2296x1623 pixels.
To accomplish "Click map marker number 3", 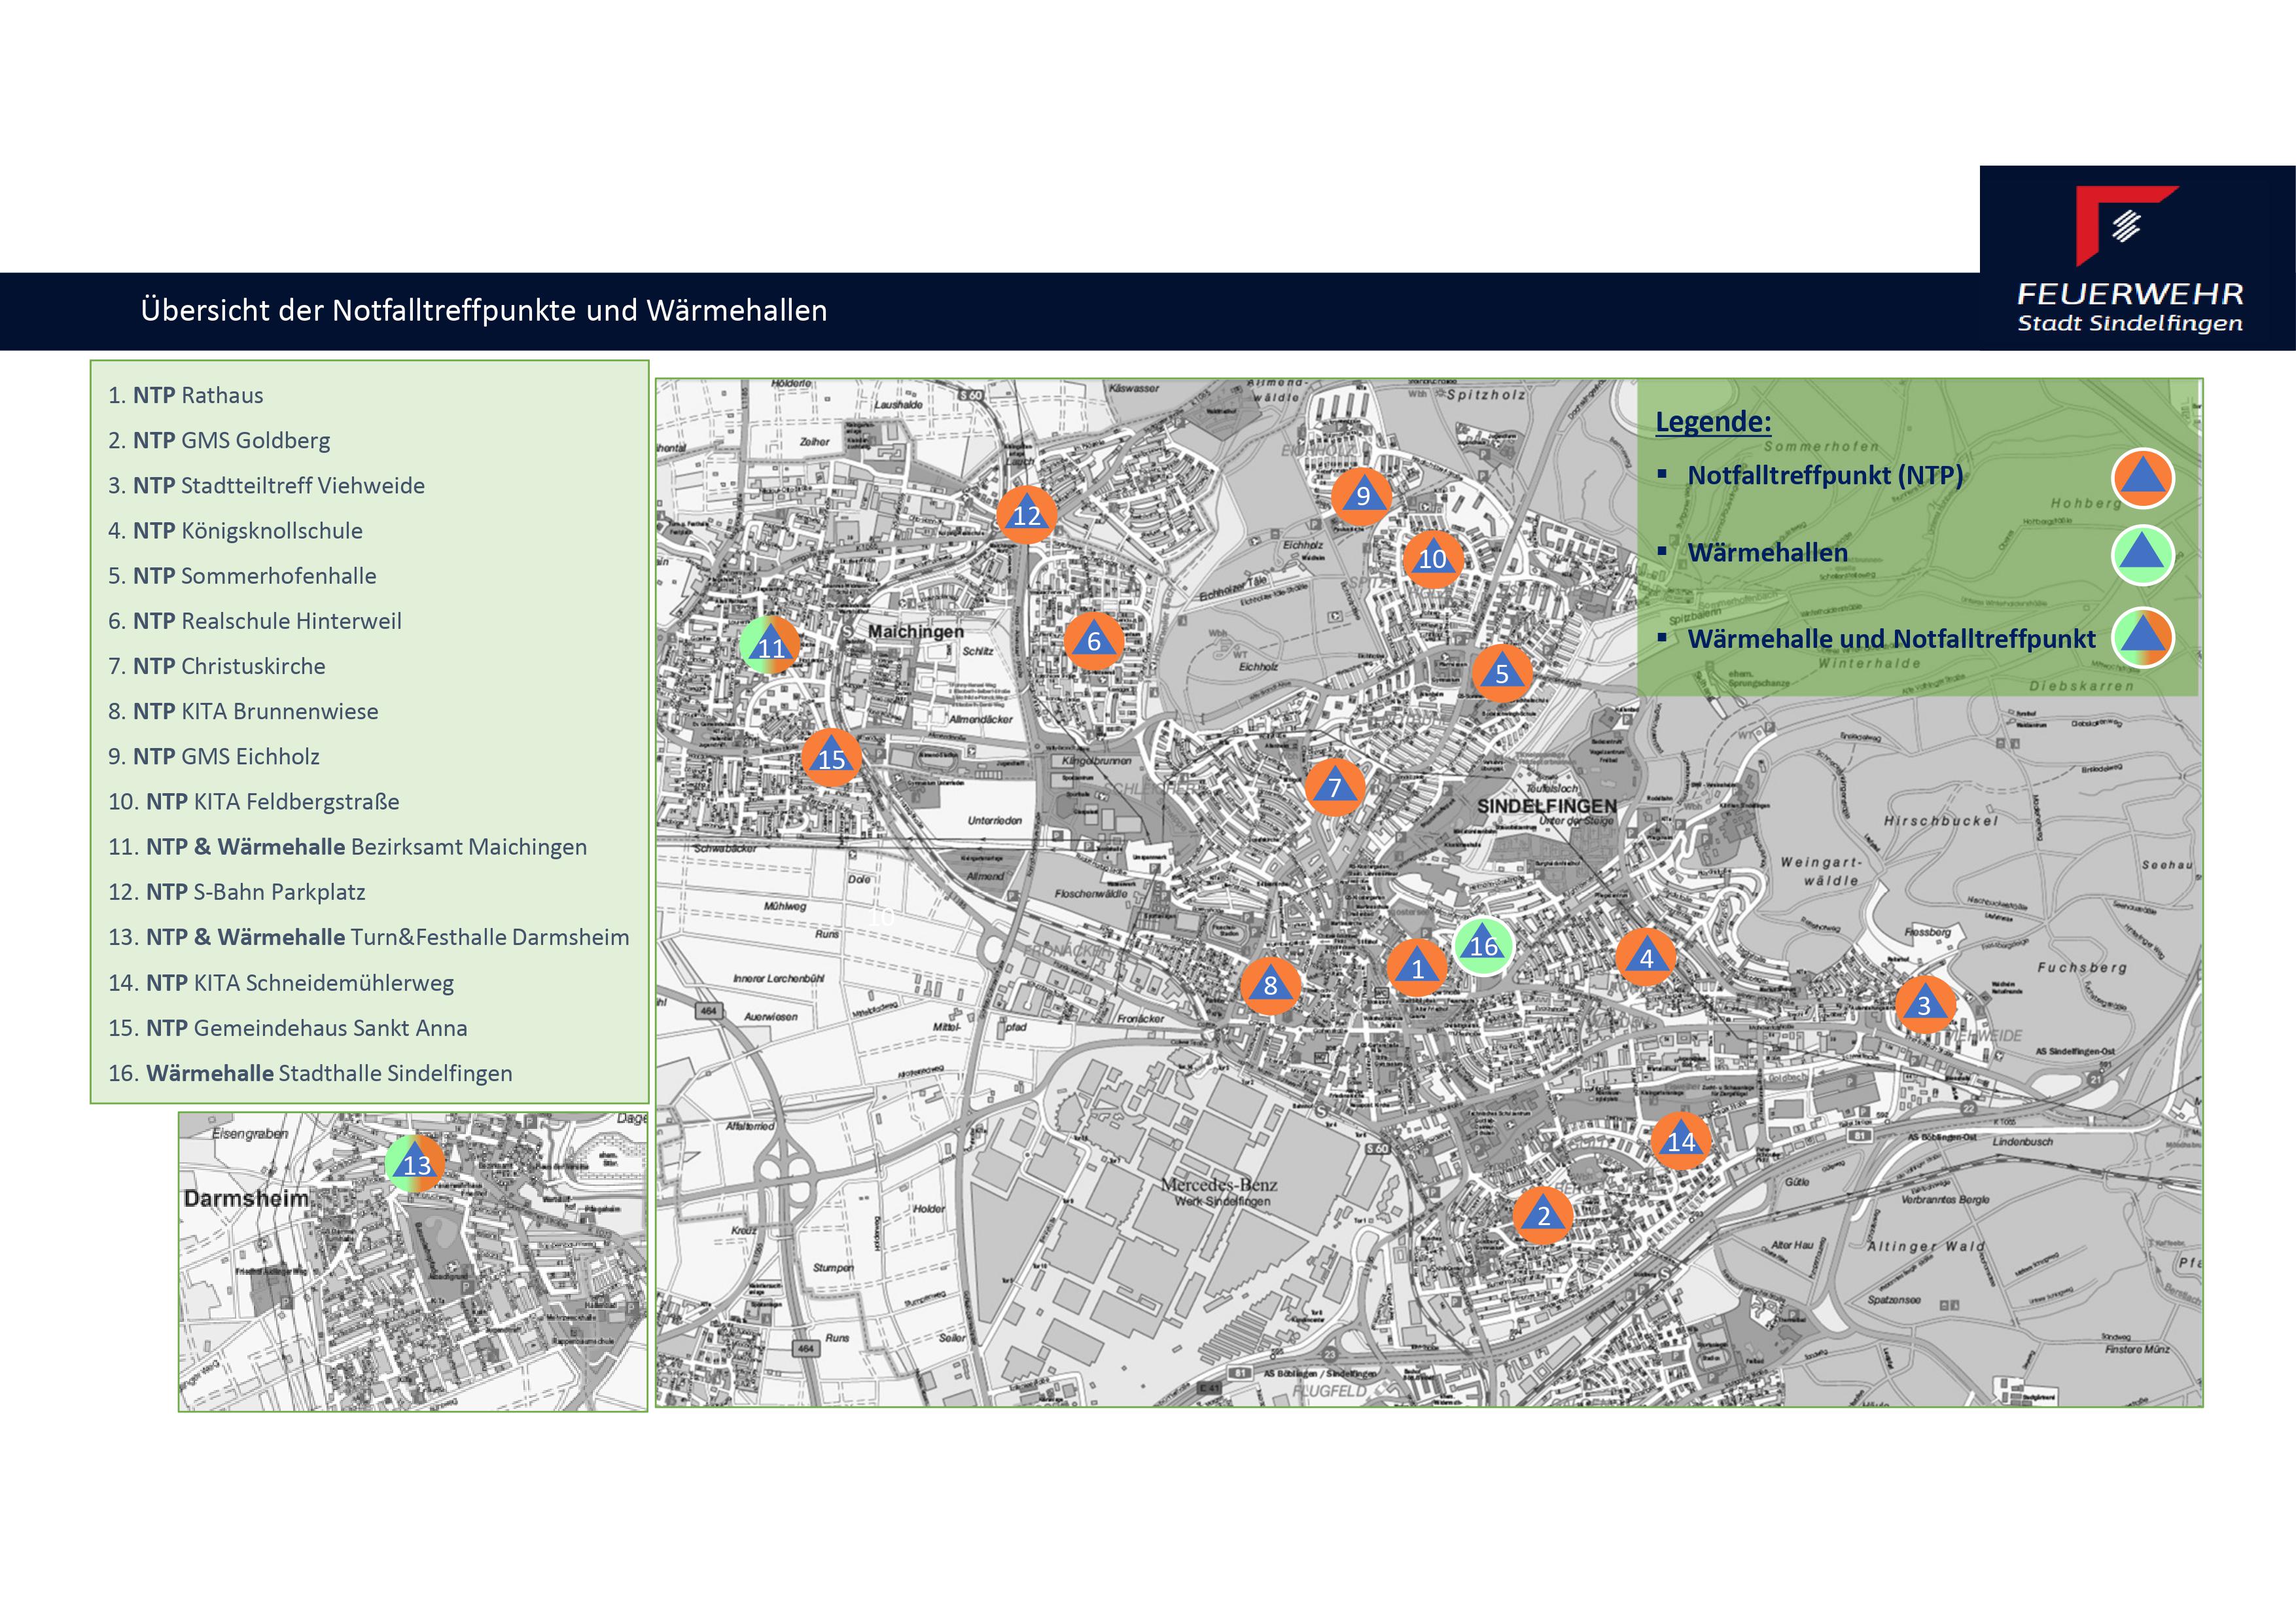I will click(x=1924, y=1004).
